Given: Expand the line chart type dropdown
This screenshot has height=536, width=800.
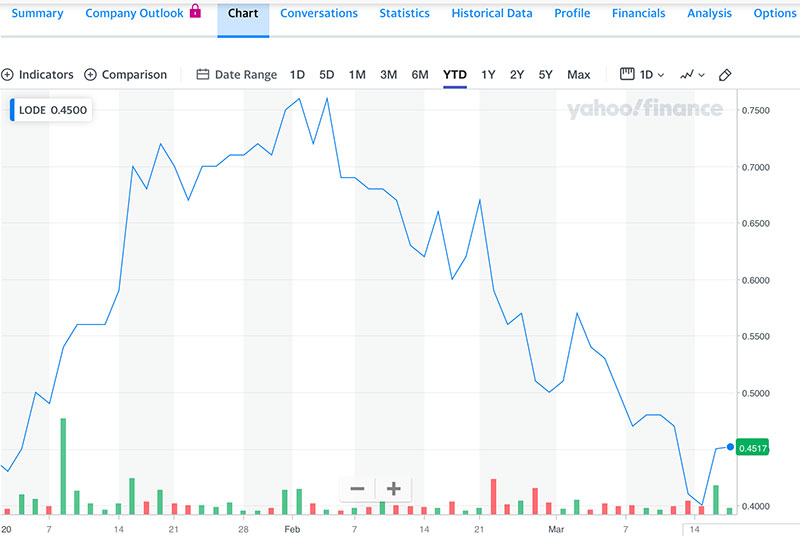Looking at the screenshot, I should pos(692,75).
